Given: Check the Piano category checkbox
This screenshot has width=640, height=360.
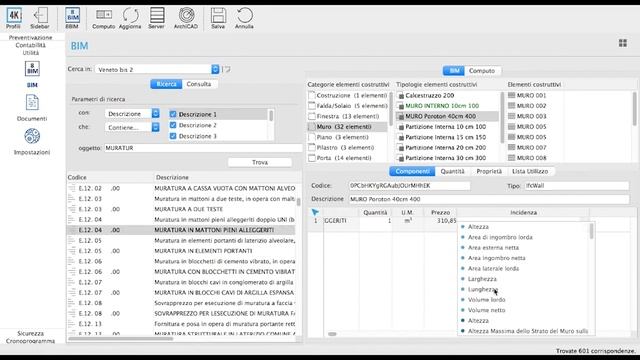Looking at the screenshot, I should click(312, 137).
